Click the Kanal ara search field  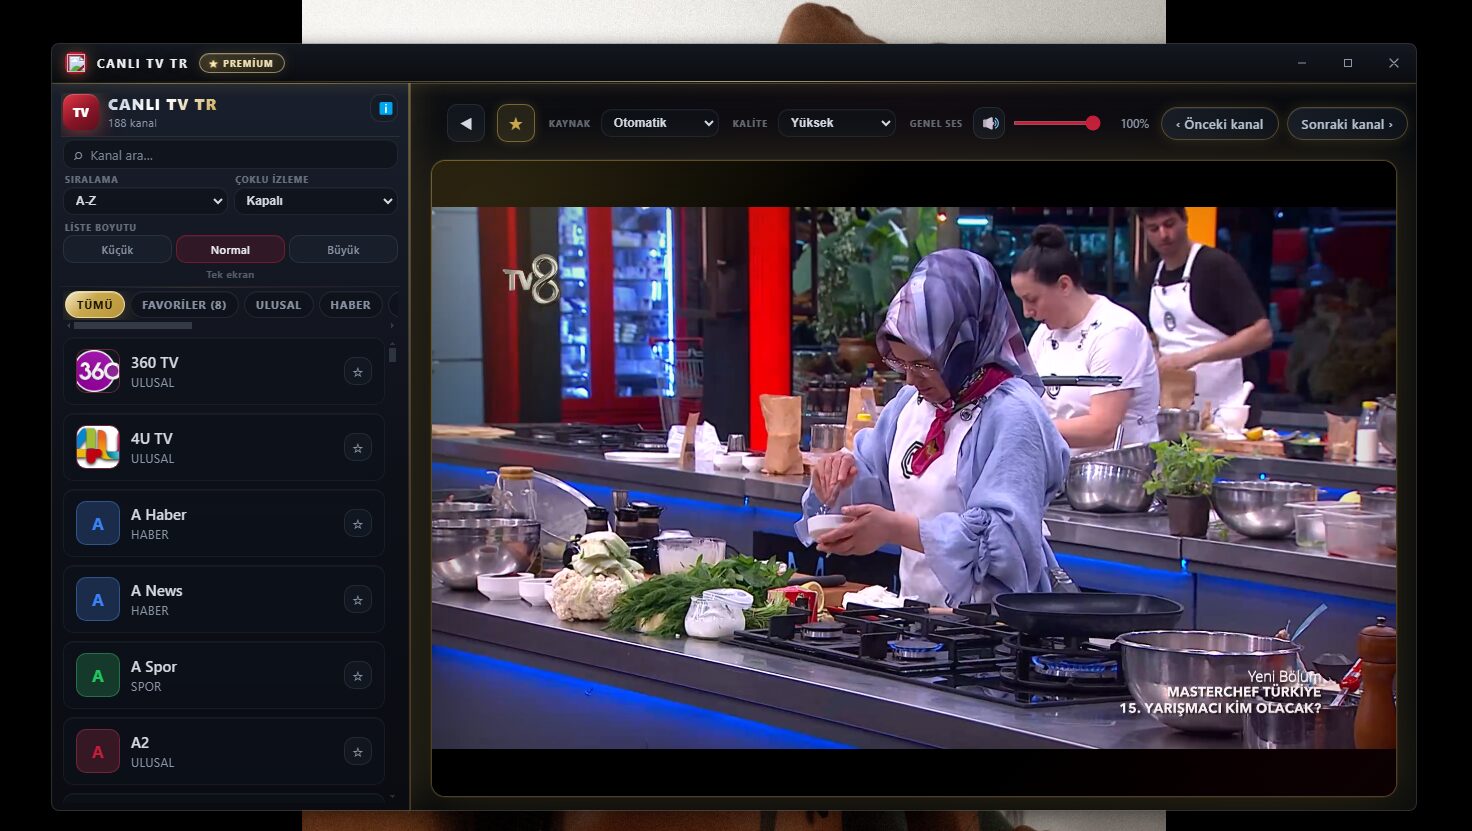pos(230,155)
